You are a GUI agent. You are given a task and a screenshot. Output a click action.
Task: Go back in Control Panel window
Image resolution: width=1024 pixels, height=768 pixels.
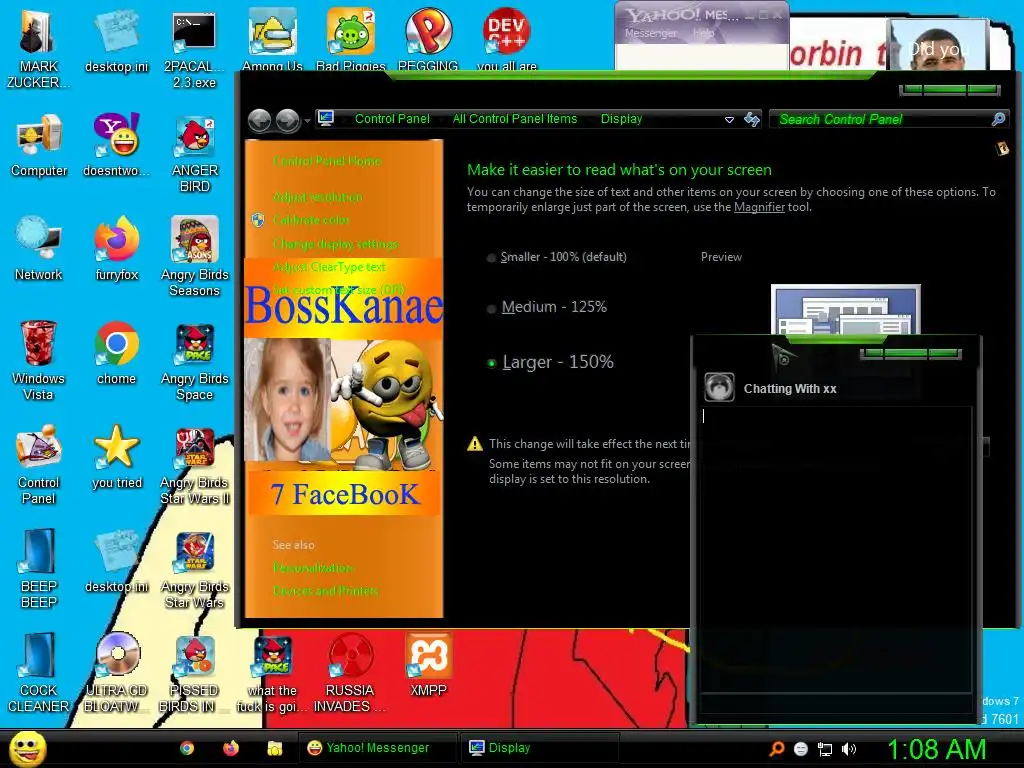point(260,121)
